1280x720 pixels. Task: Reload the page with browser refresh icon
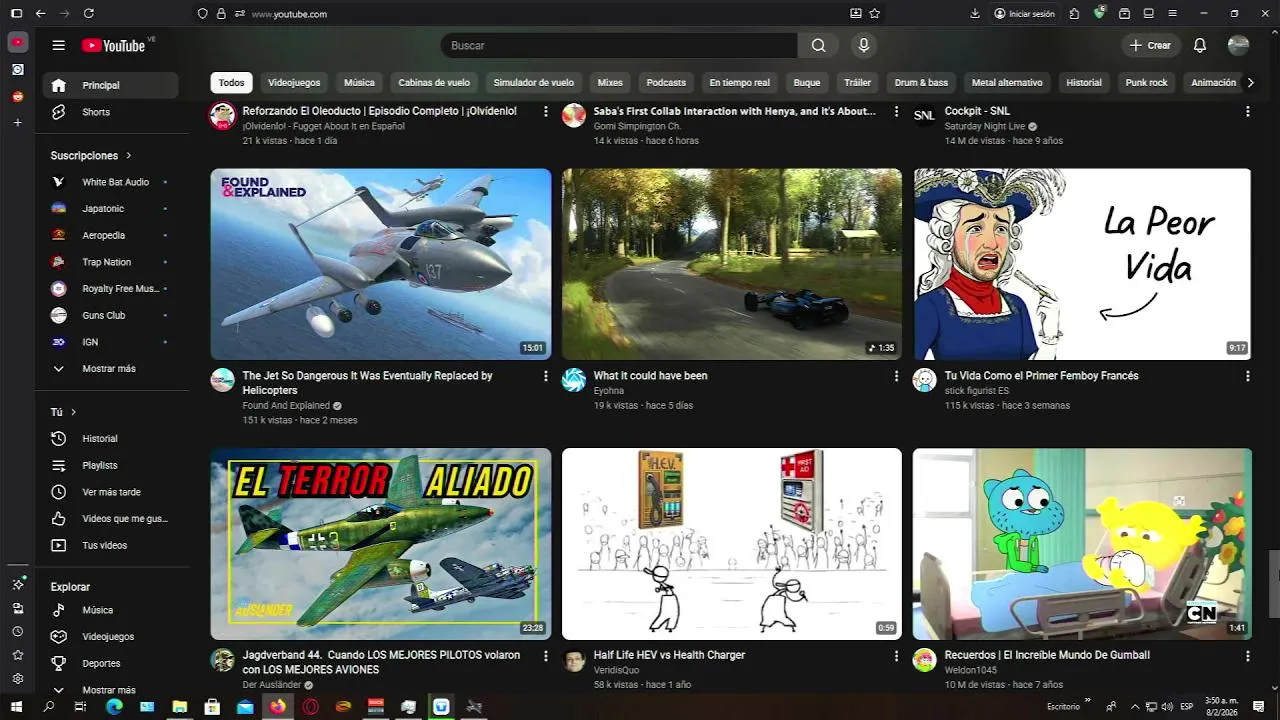pyautogui.click(x=89, y=14)
